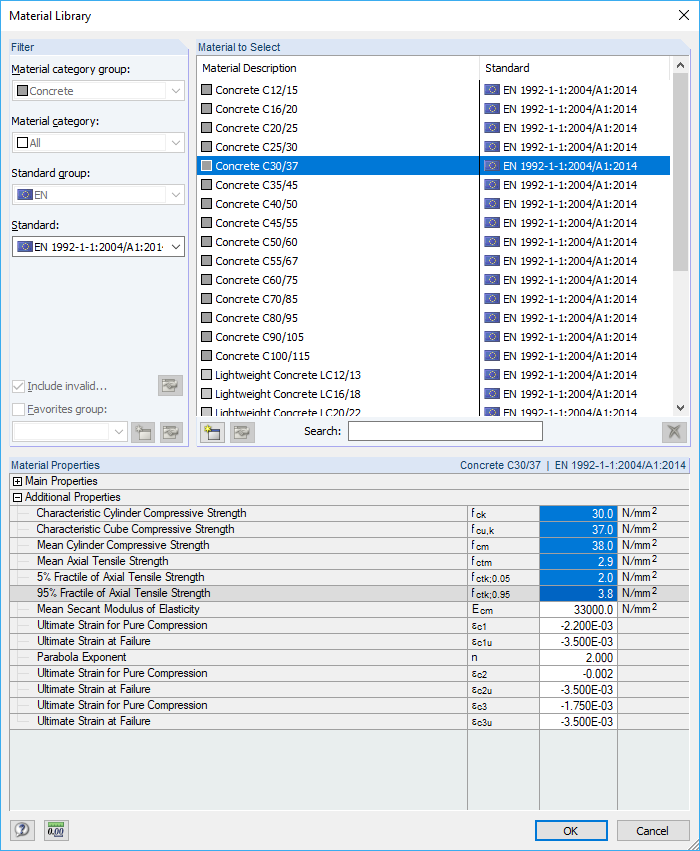Select Concrete C60/75 in the list
Screen dimensions: 700x851
(x=434, y=280)
